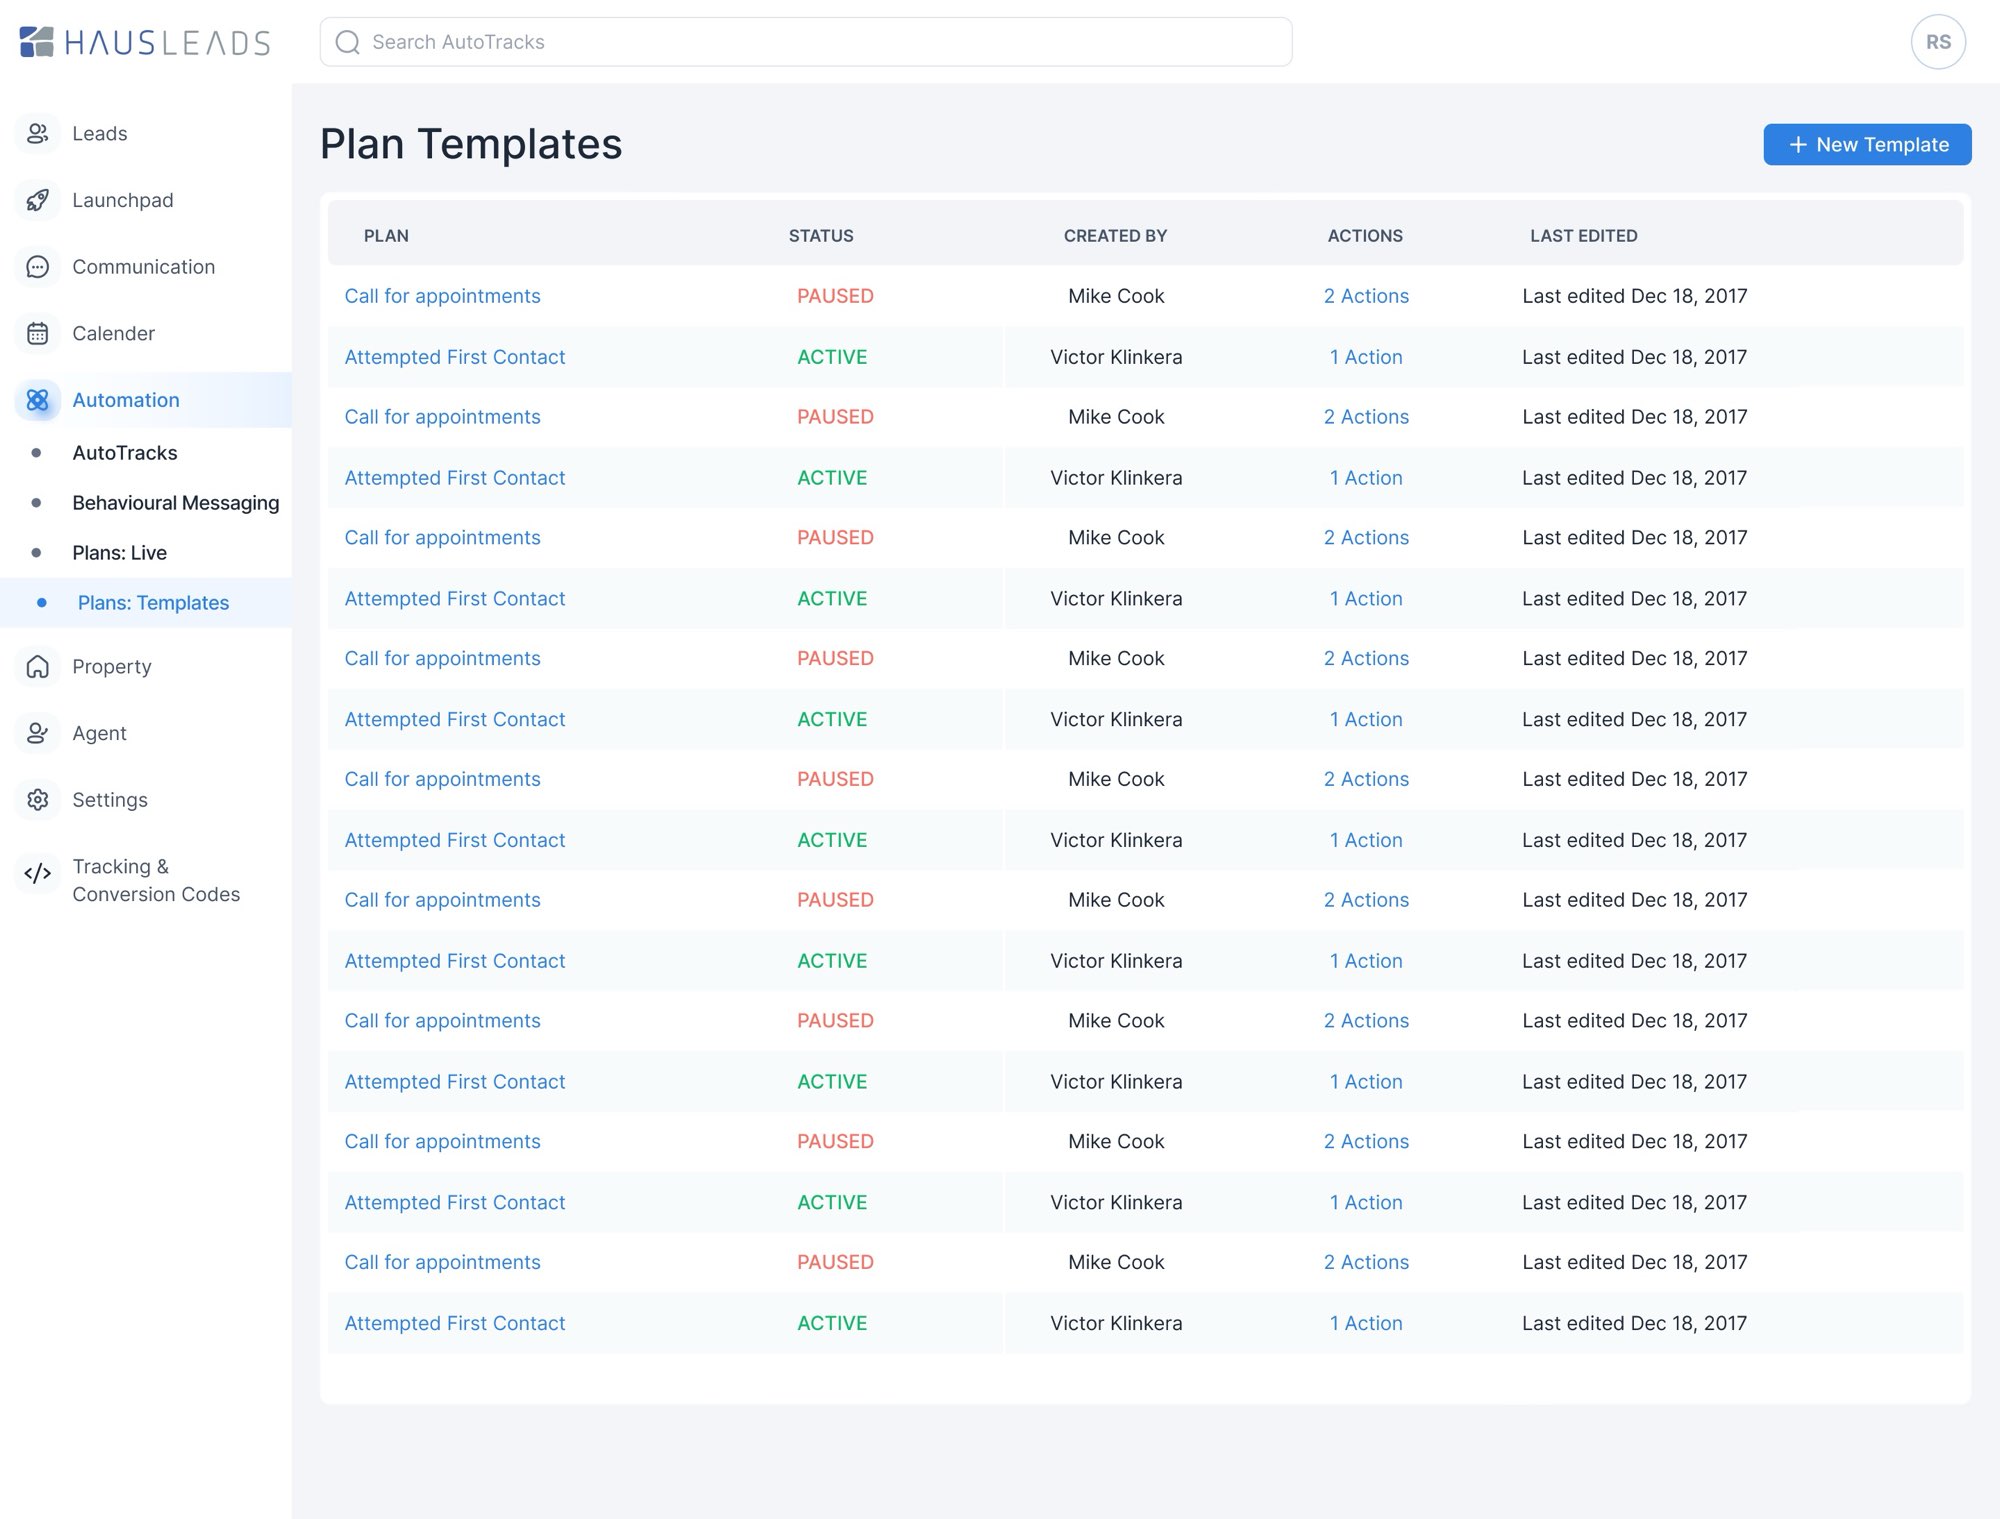Click the New Template button
Viewport: 2000px width, 1519px height.
(1867, 144)
